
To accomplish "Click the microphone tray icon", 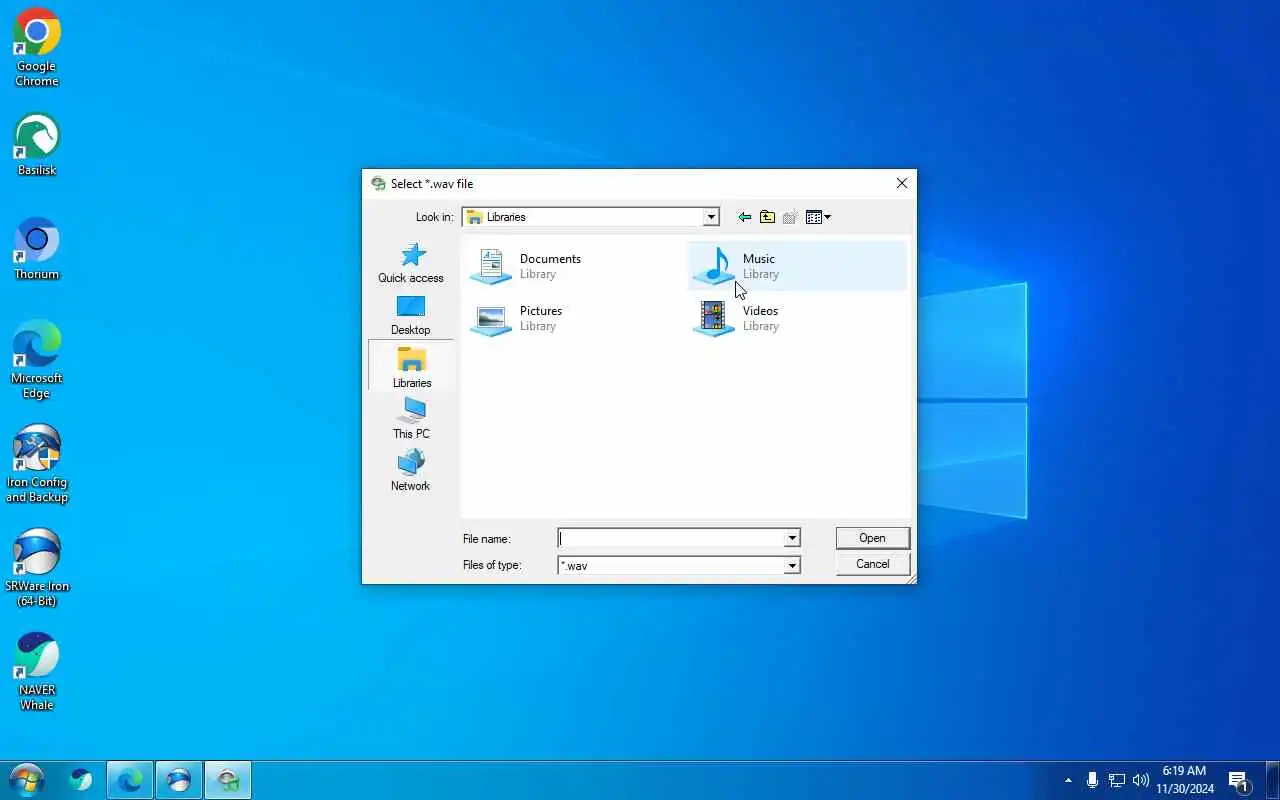I will (x=1092, y=780).
